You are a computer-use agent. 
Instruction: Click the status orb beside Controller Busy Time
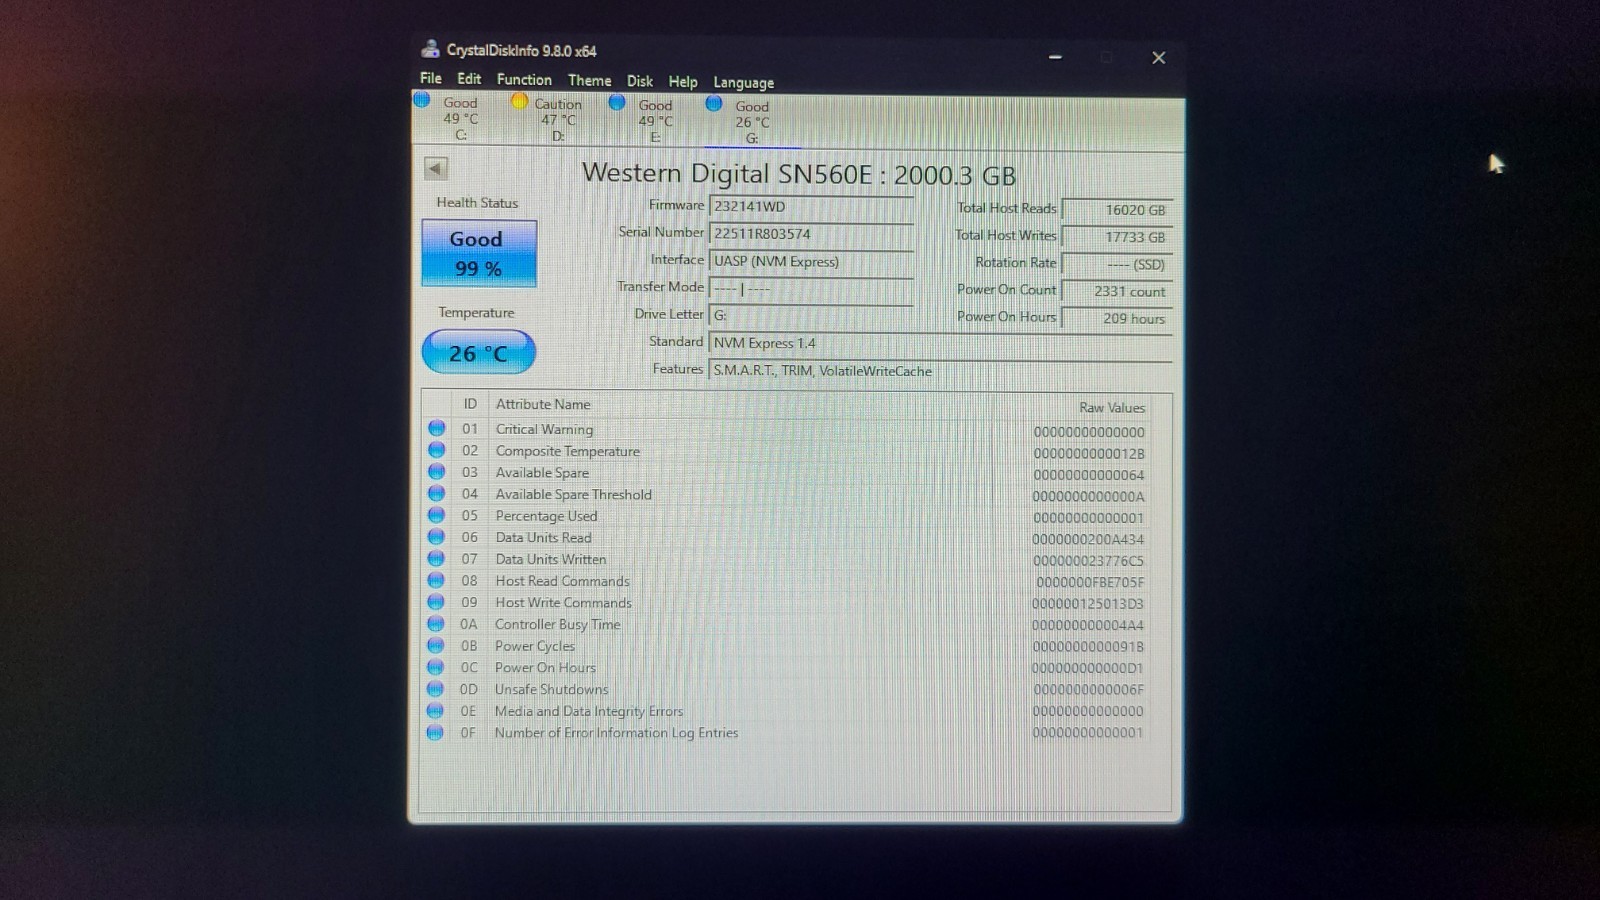[436, 623]
